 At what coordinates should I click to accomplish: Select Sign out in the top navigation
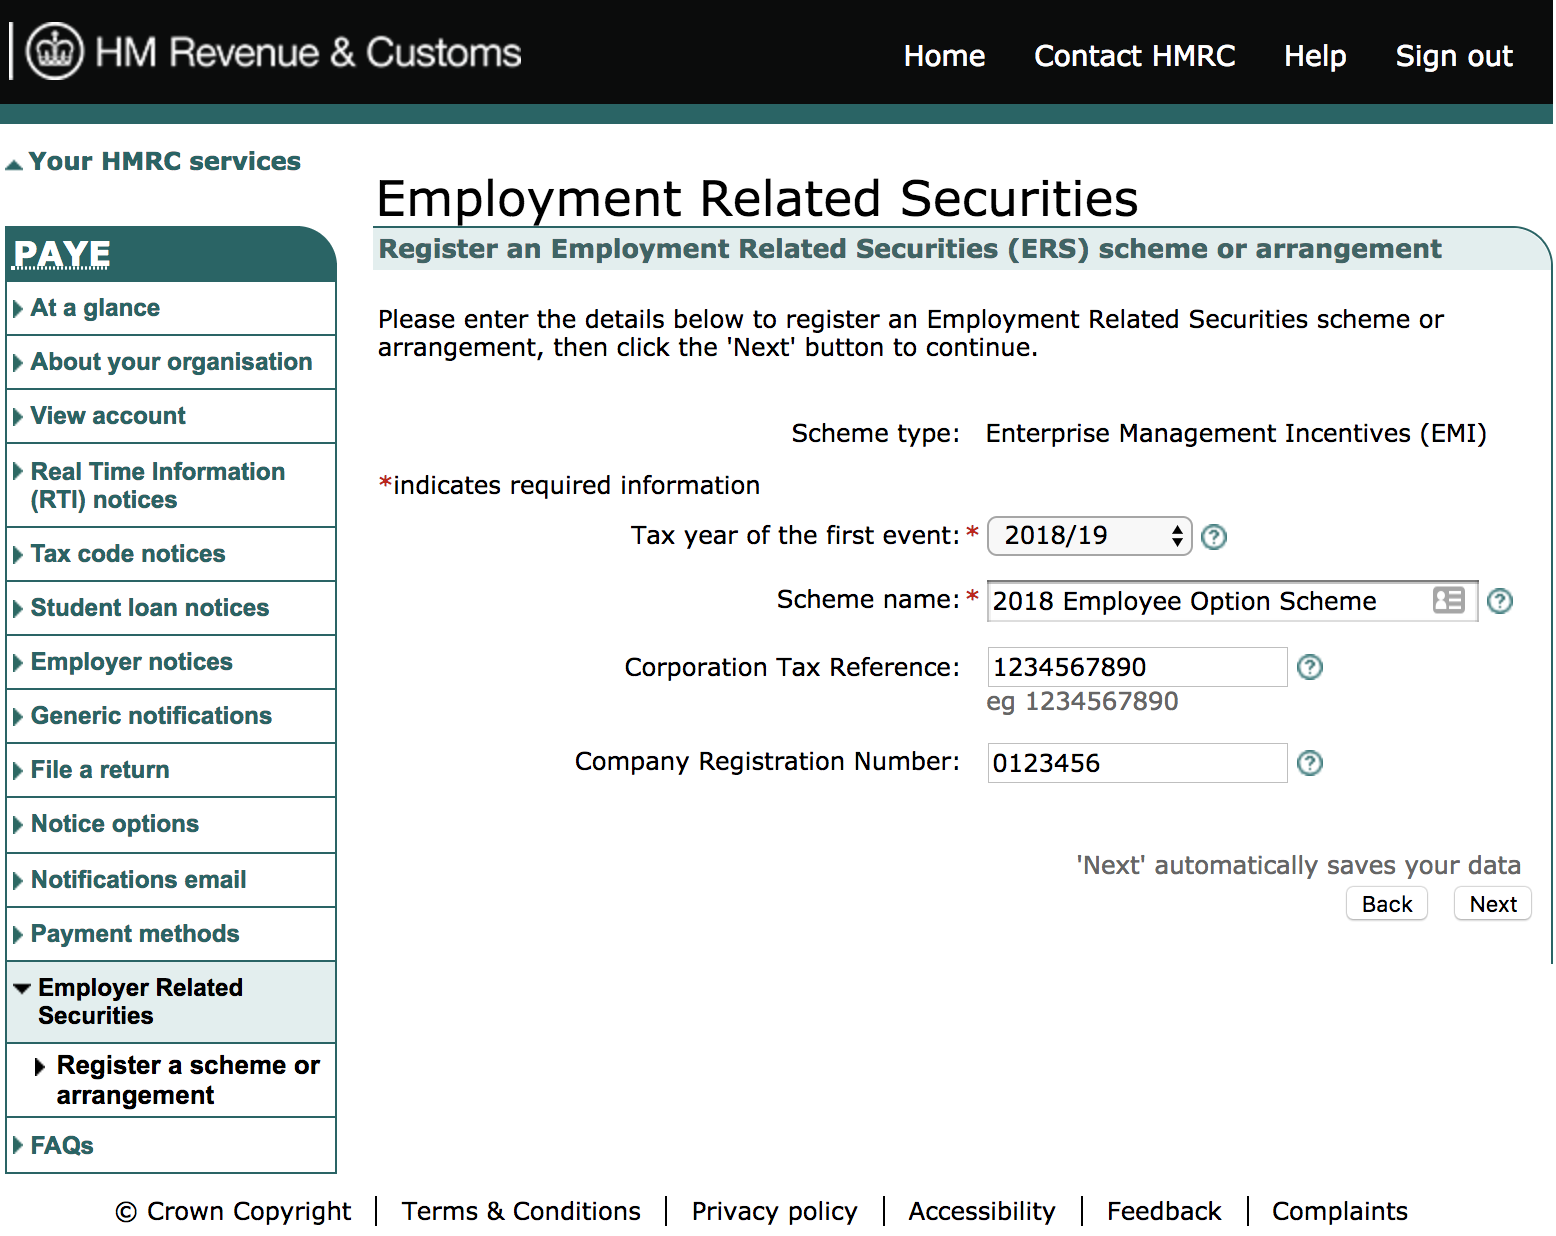[1454, 57]
